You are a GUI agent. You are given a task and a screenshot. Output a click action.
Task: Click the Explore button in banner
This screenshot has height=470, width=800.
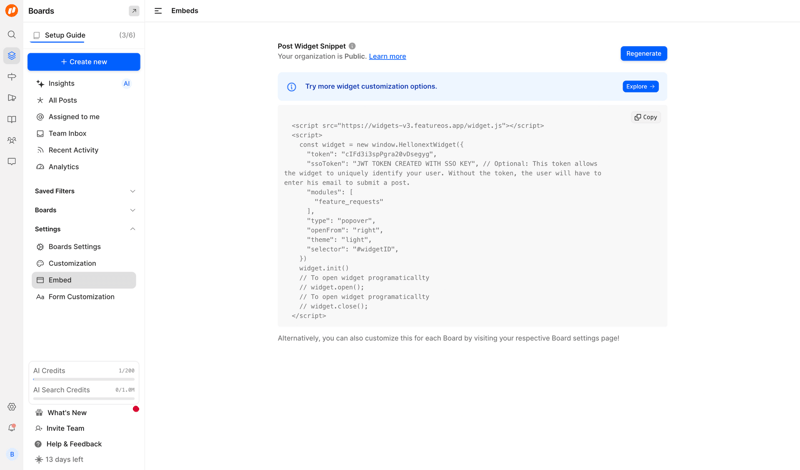pos(640,87)
